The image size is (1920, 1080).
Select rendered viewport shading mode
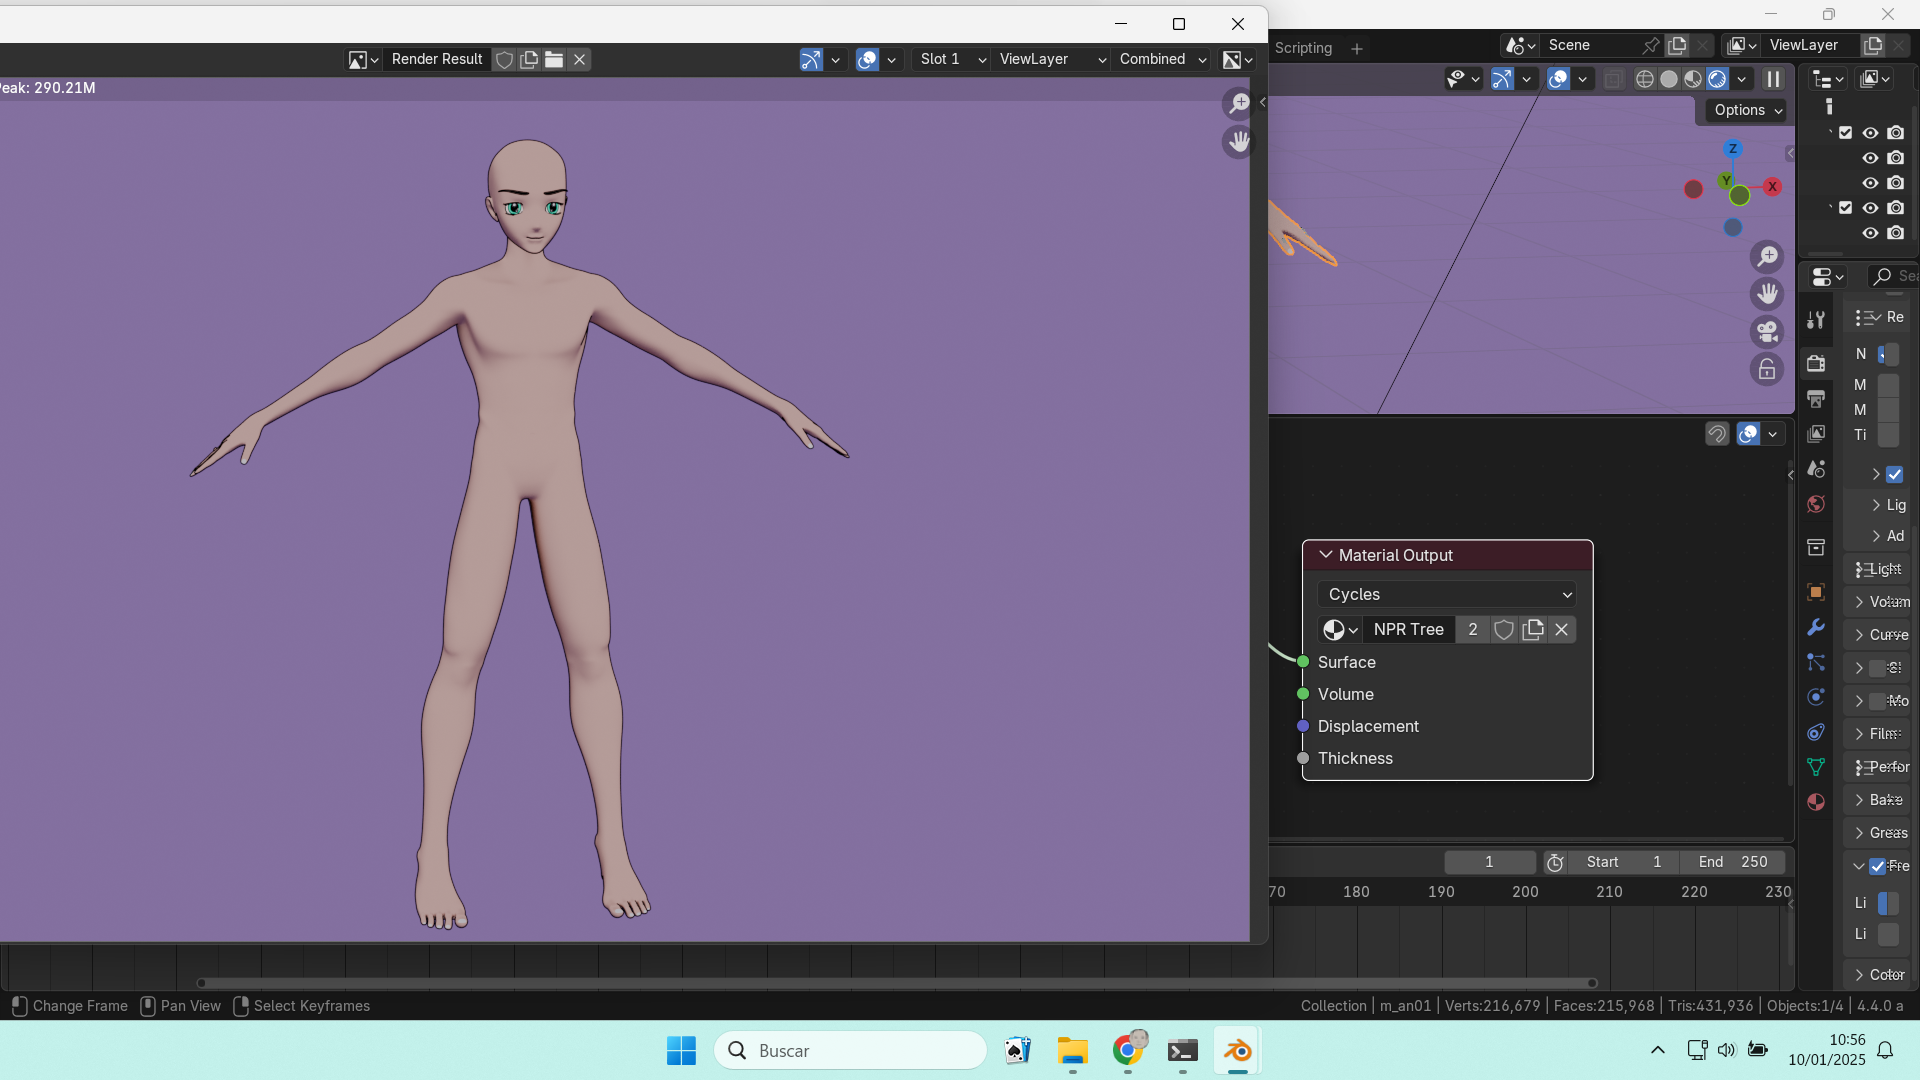(x=1717, y=79)
